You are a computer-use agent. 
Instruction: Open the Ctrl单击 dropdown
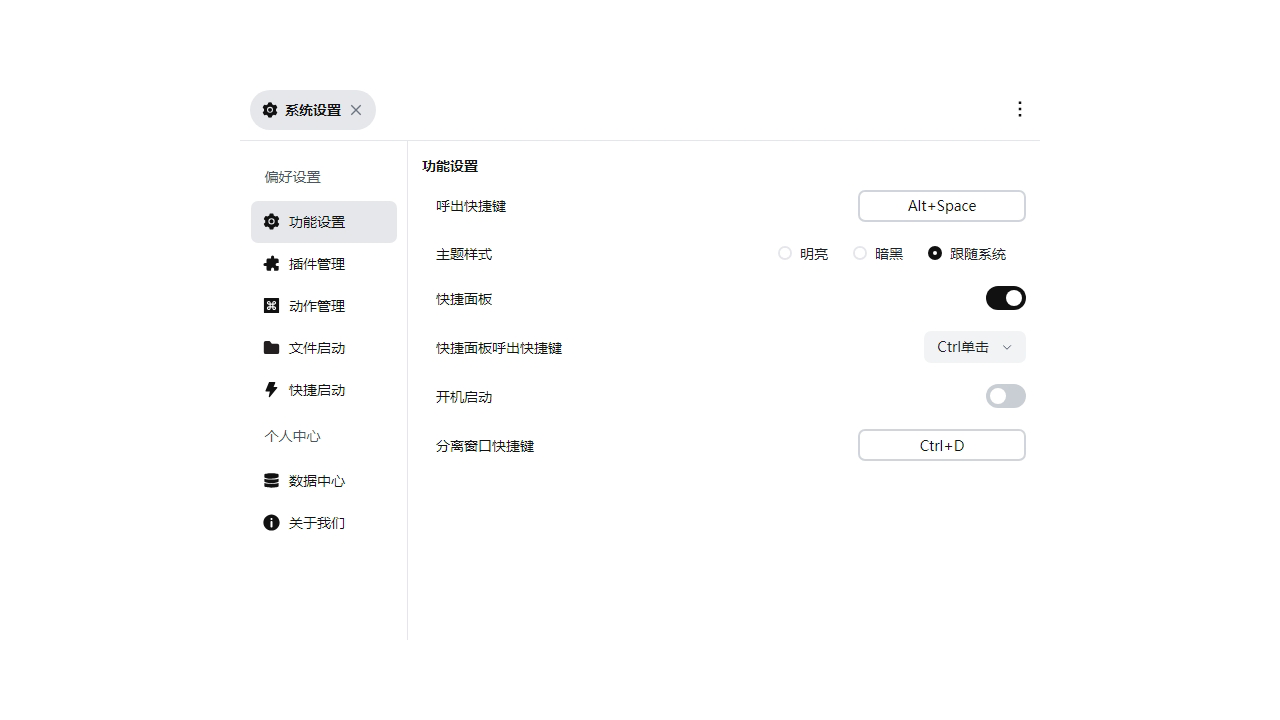pyautogui.click(x=972, y=347)
